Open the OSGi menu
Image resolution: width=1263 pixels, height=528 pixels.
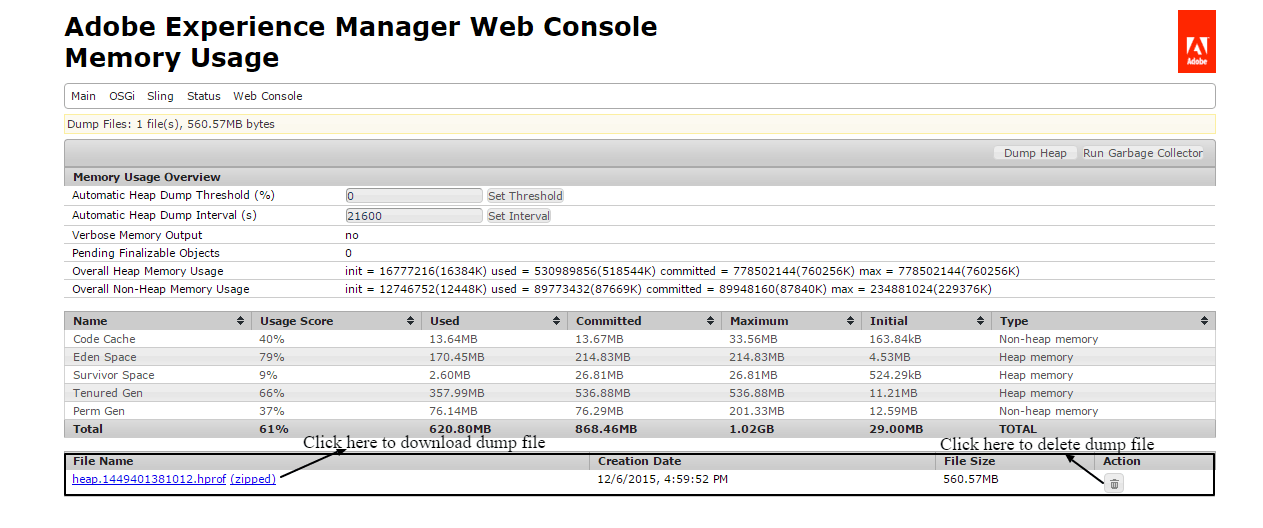click(x=122, y=96)
